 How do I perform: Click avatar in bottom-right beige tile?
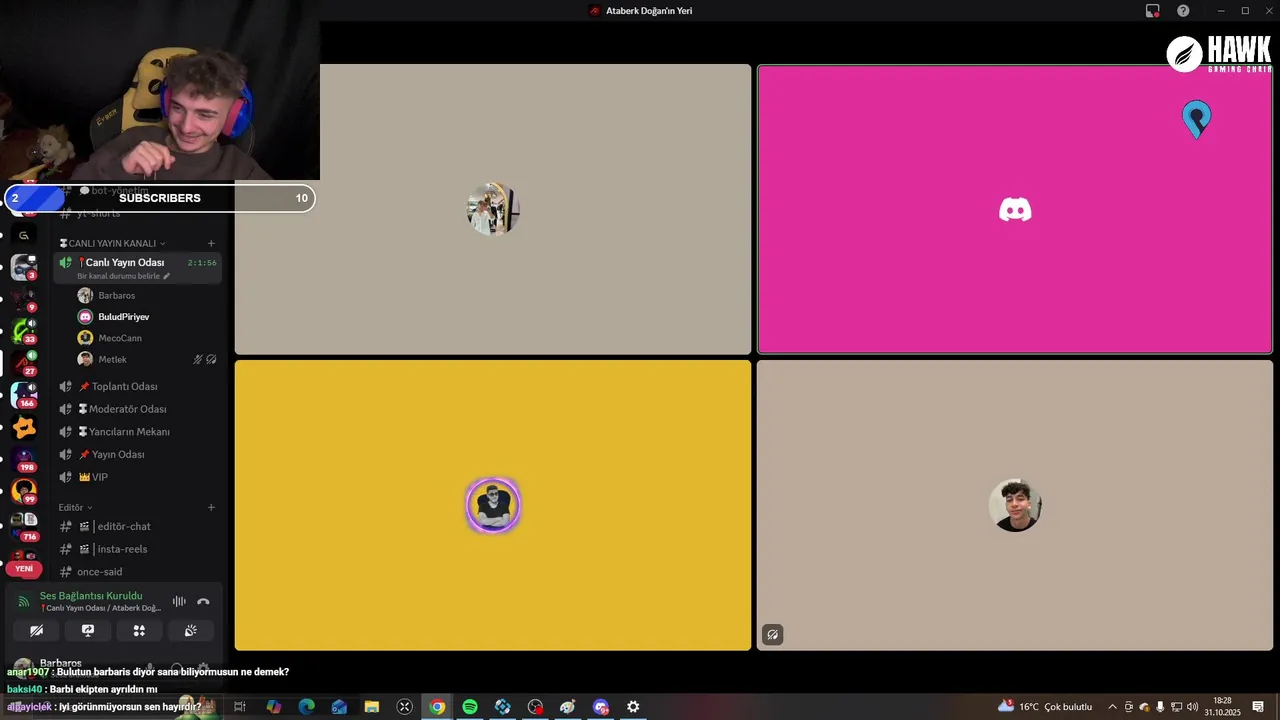point(1015,505)
